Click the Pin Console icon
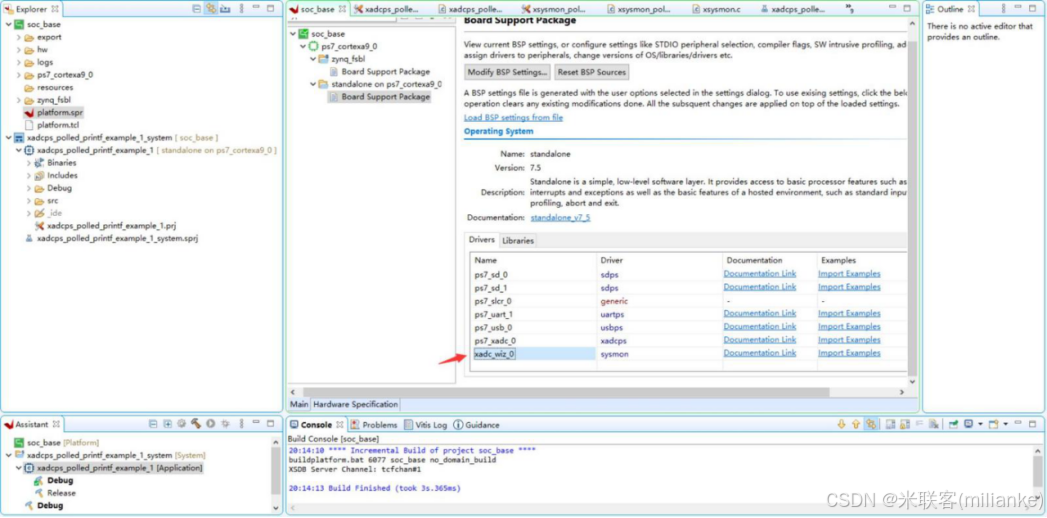 [x=953, y=425]
